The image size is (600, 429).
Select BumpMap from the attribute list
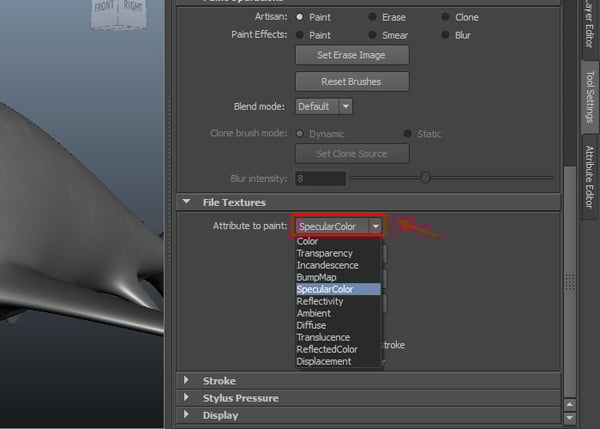click(316, 277)
